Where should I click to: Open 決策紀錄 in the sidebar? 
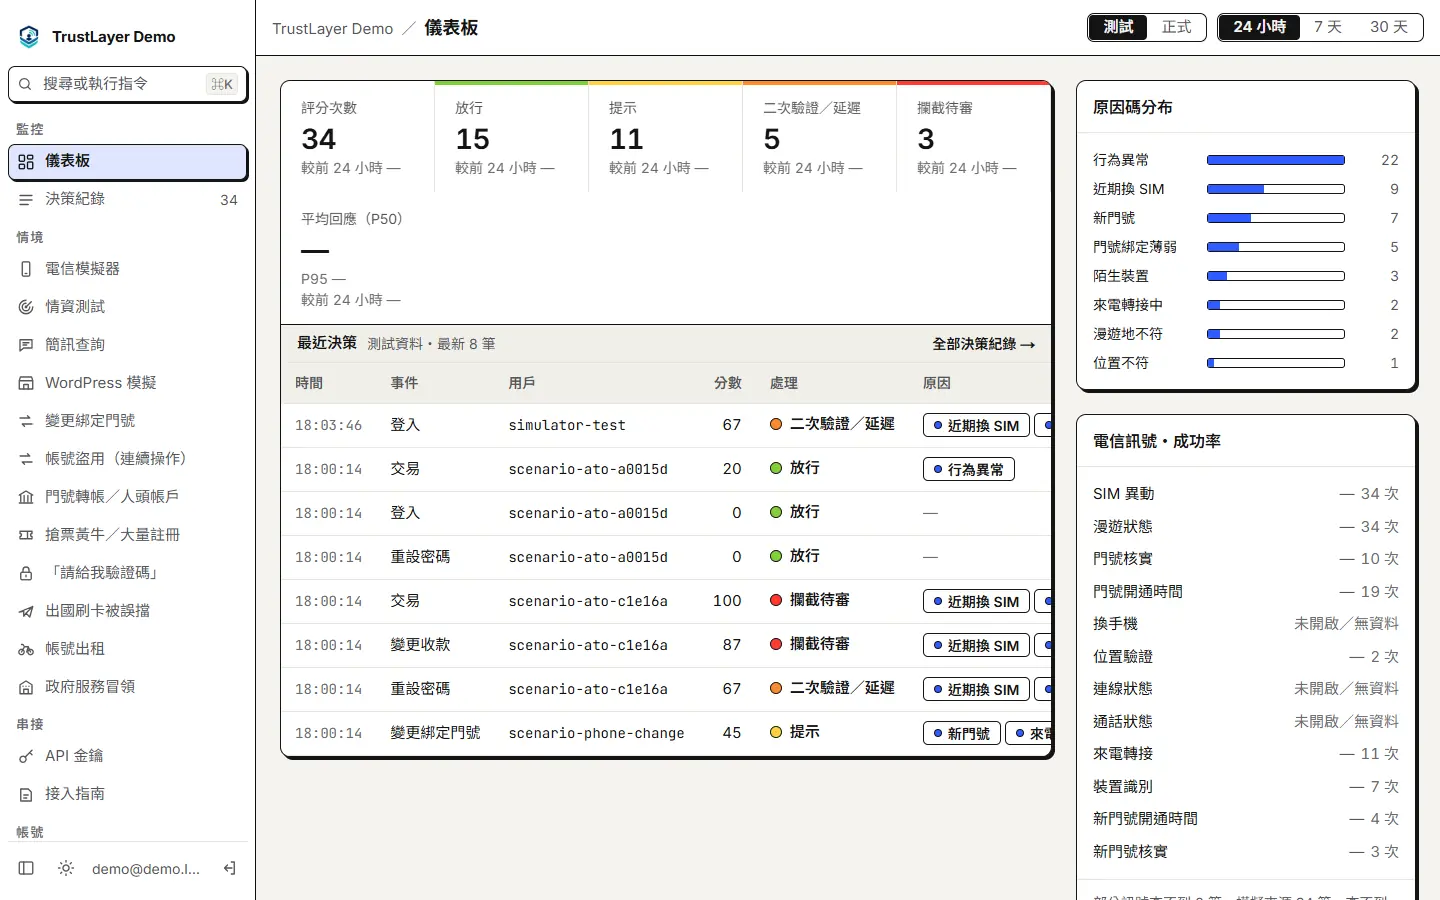[128, 200]
